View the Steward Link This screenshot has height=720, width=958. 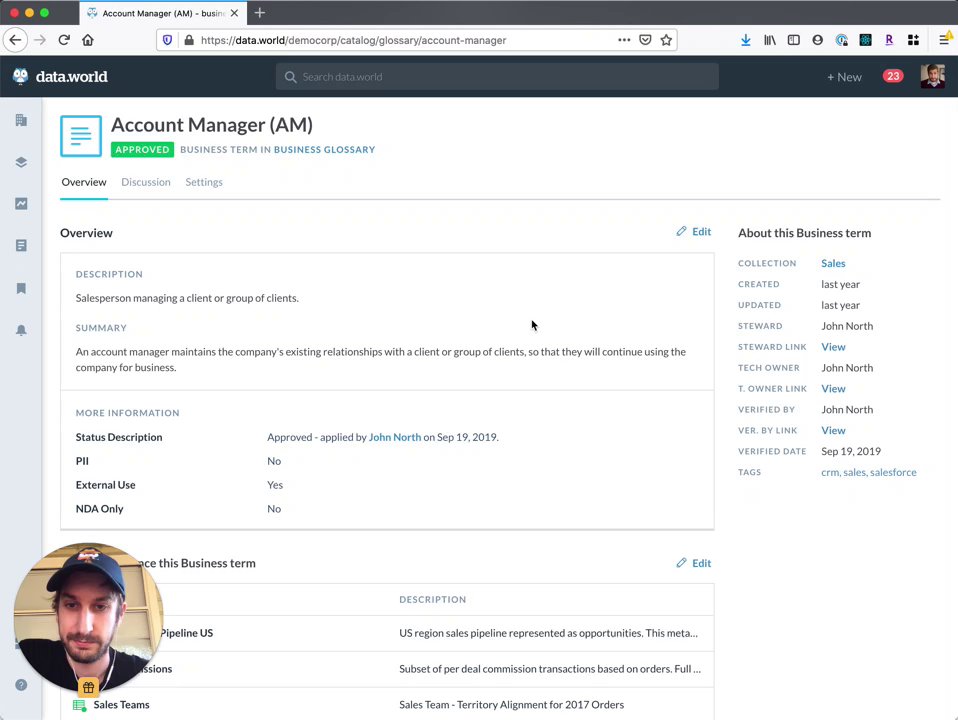click(x=833, y=347)
